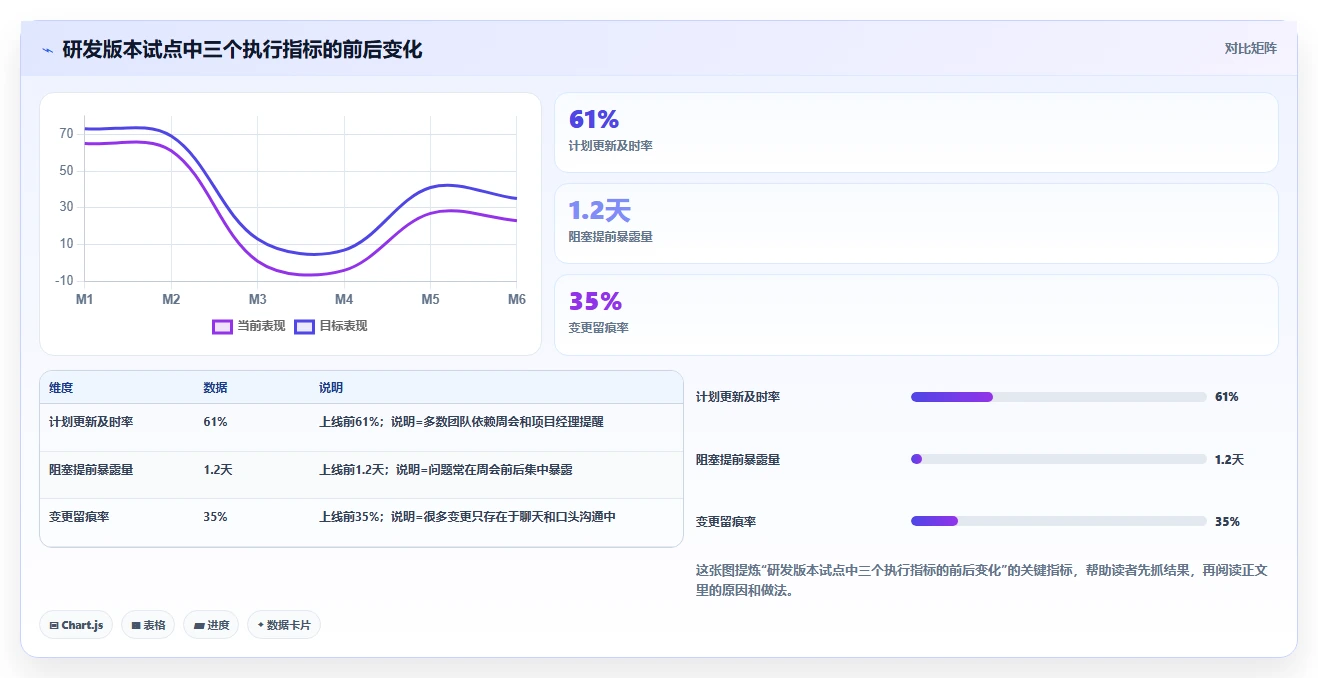Toggle the 目标表现 legend entry
Screen dimensions: 1318x678
(331, 326)
